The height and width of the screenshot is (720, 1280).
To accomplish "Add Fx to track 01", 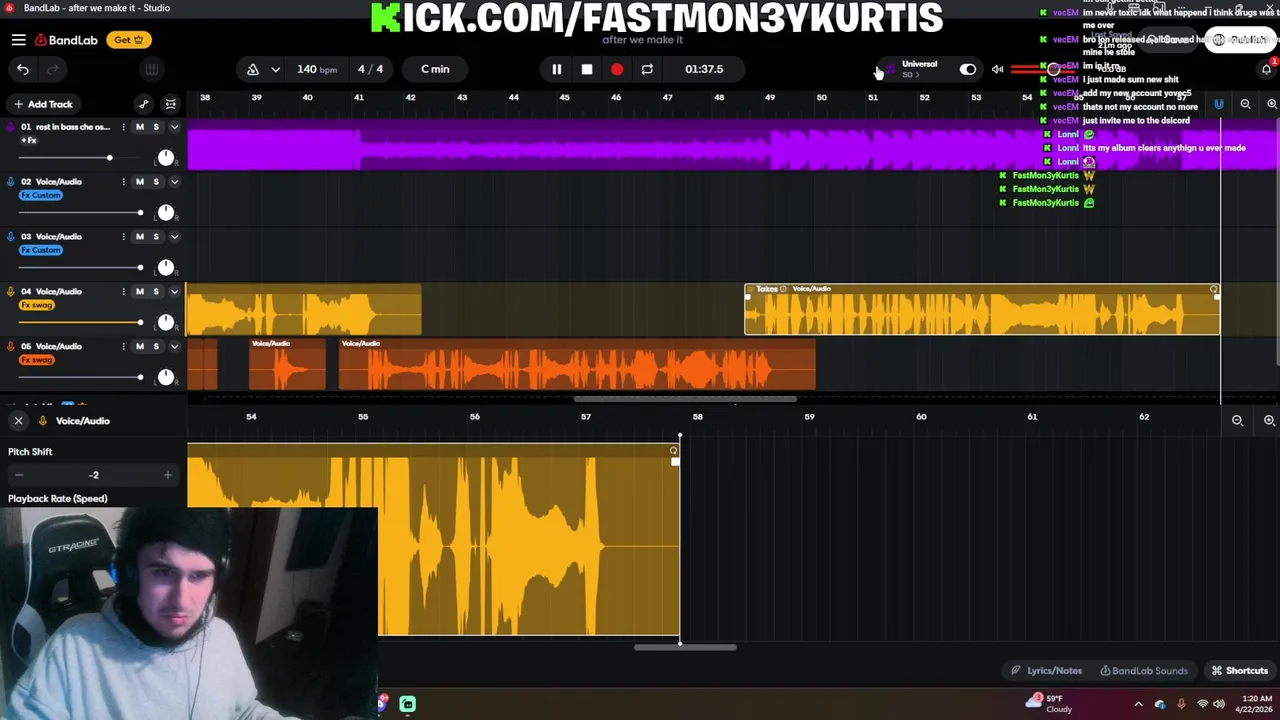I will pos(29,141).
